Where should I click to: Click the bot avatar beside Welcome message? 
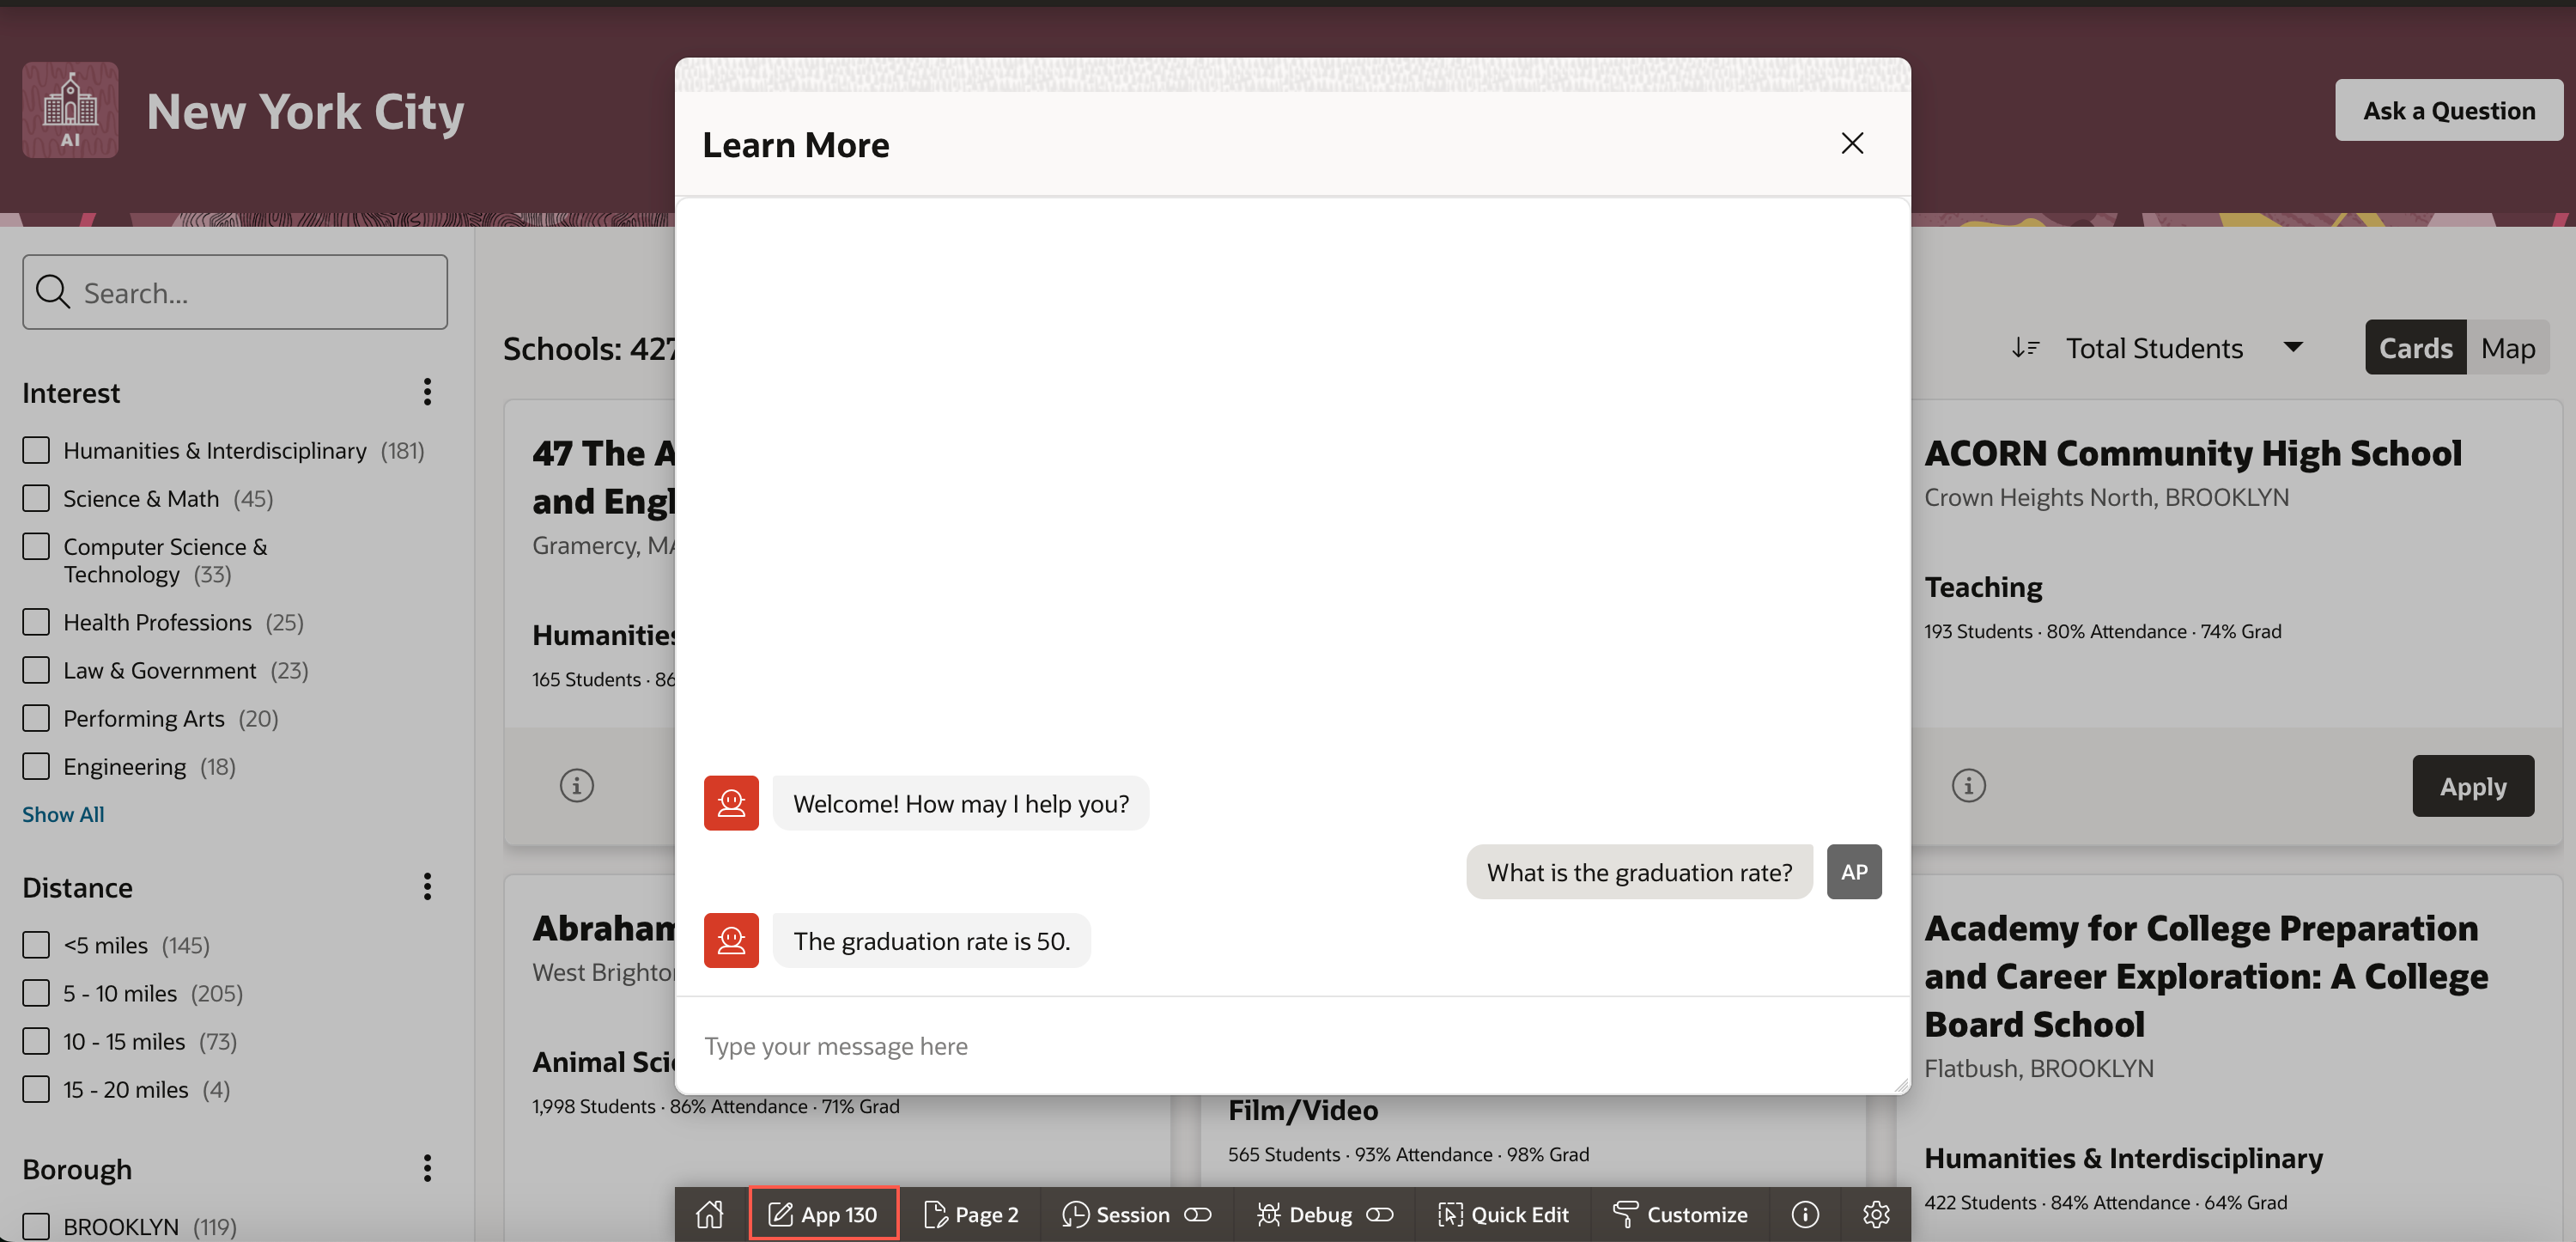click(731, 803)
